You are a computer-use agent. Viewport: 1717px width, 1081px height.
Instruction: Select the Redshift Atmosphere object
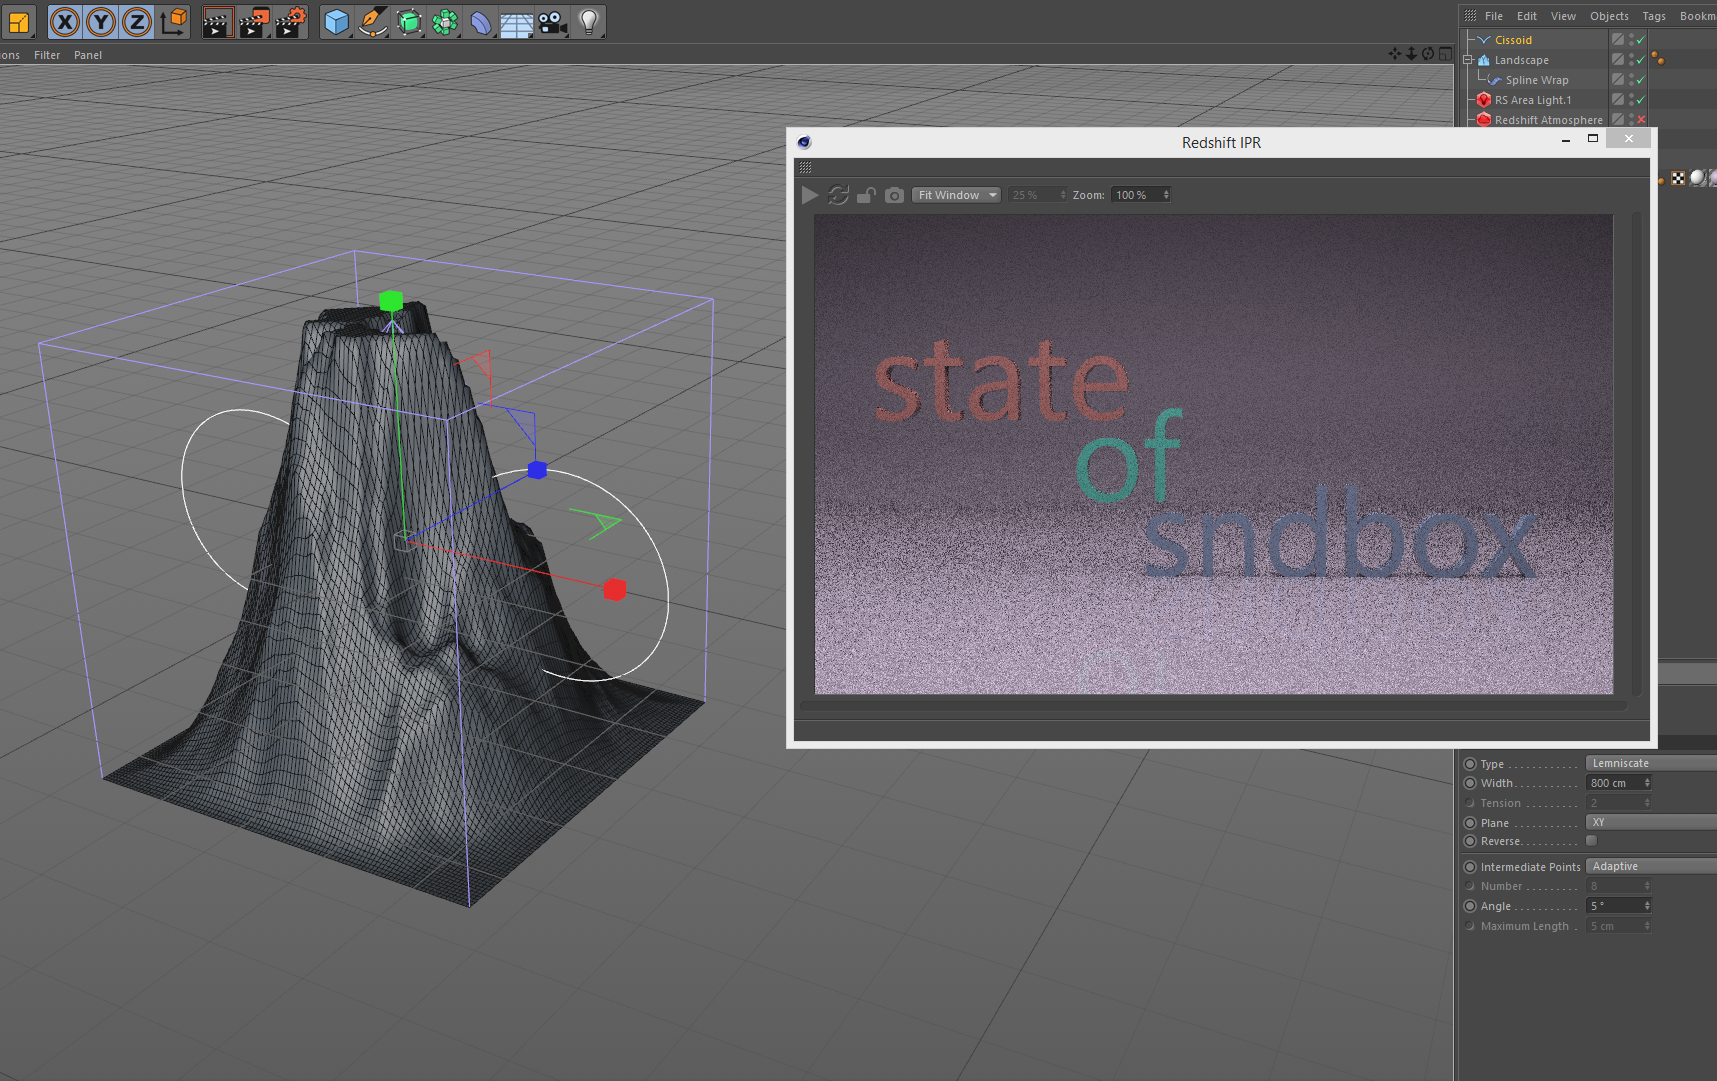pyautogui.click(x=1548, y=120)
